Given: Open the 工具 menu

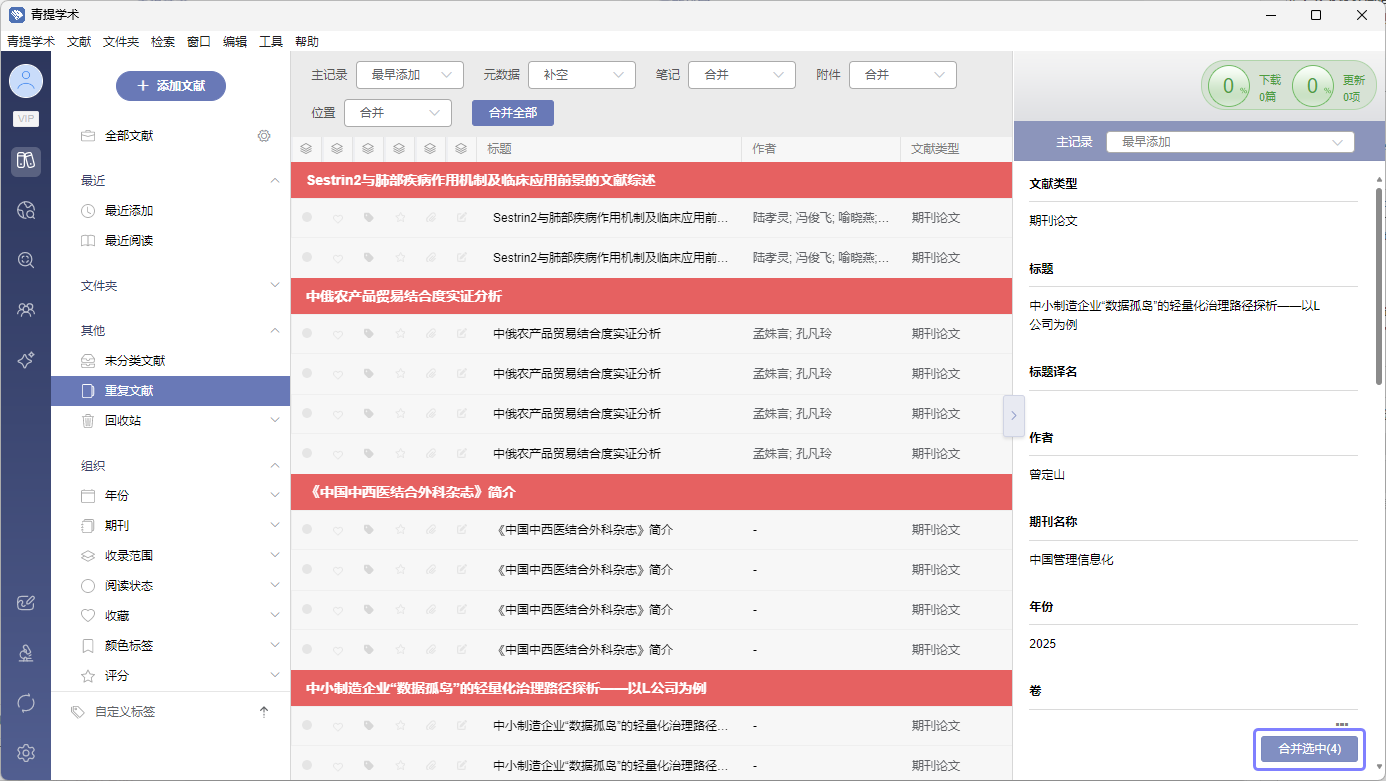Looking at the screenshot, I should 271,41.
